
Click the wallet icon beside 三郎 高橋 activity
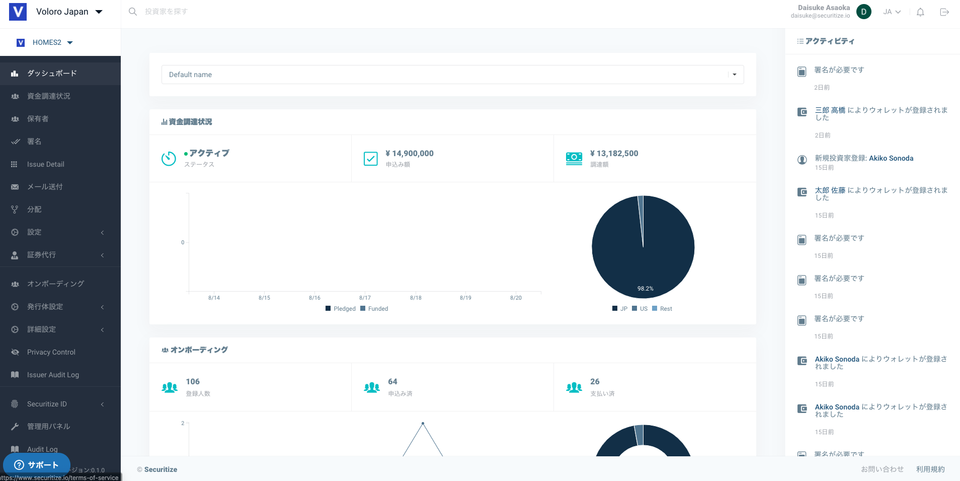[802, 112]
